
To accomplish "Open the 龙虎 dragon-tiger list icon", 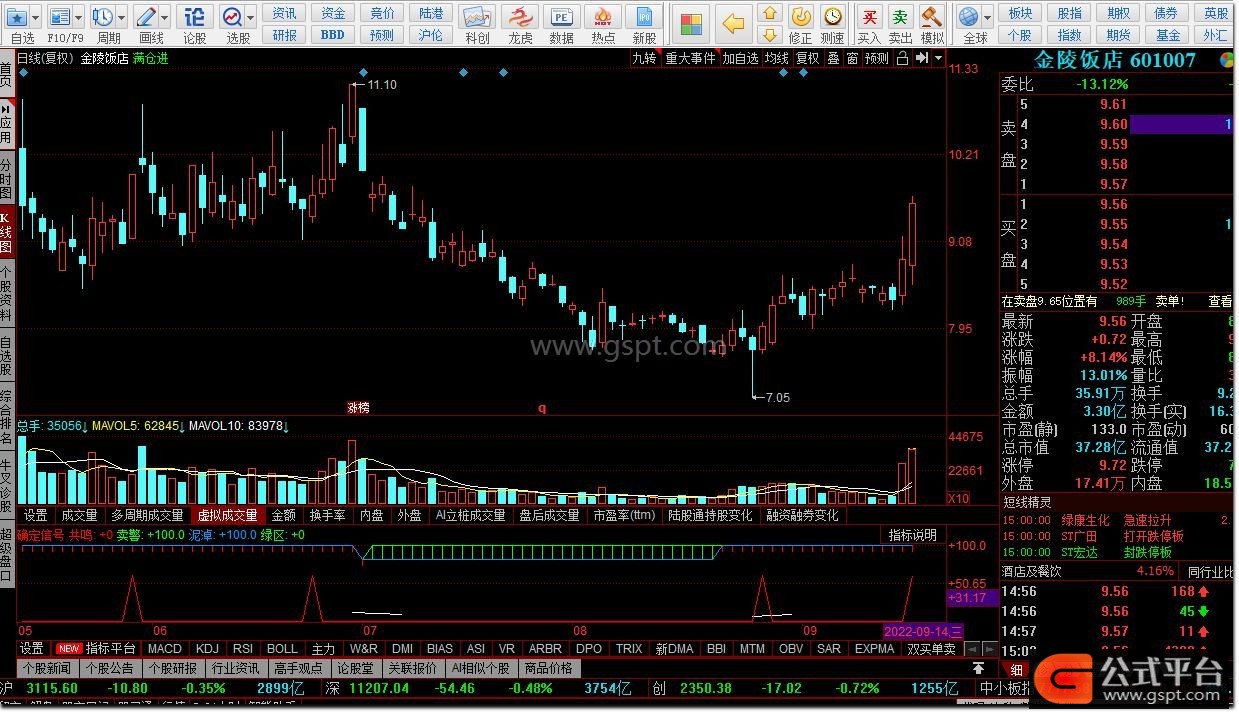I will 520,17.
